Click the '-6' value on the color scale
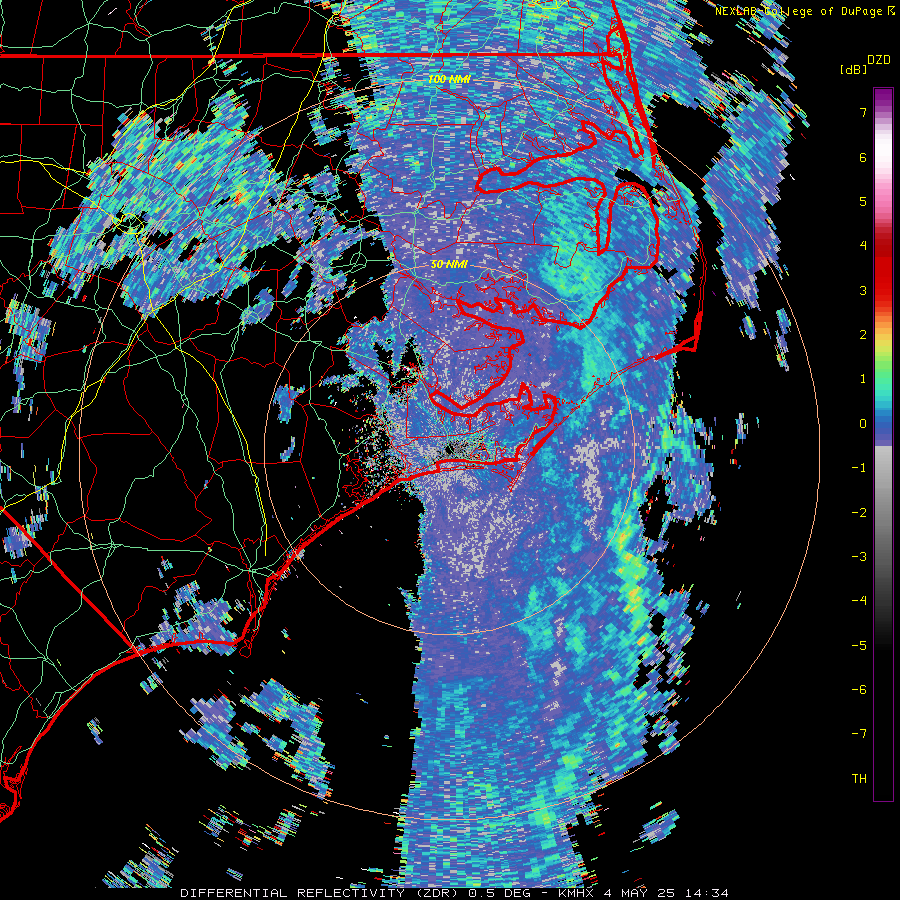This screenshot has width=900, height=900. 859,690
